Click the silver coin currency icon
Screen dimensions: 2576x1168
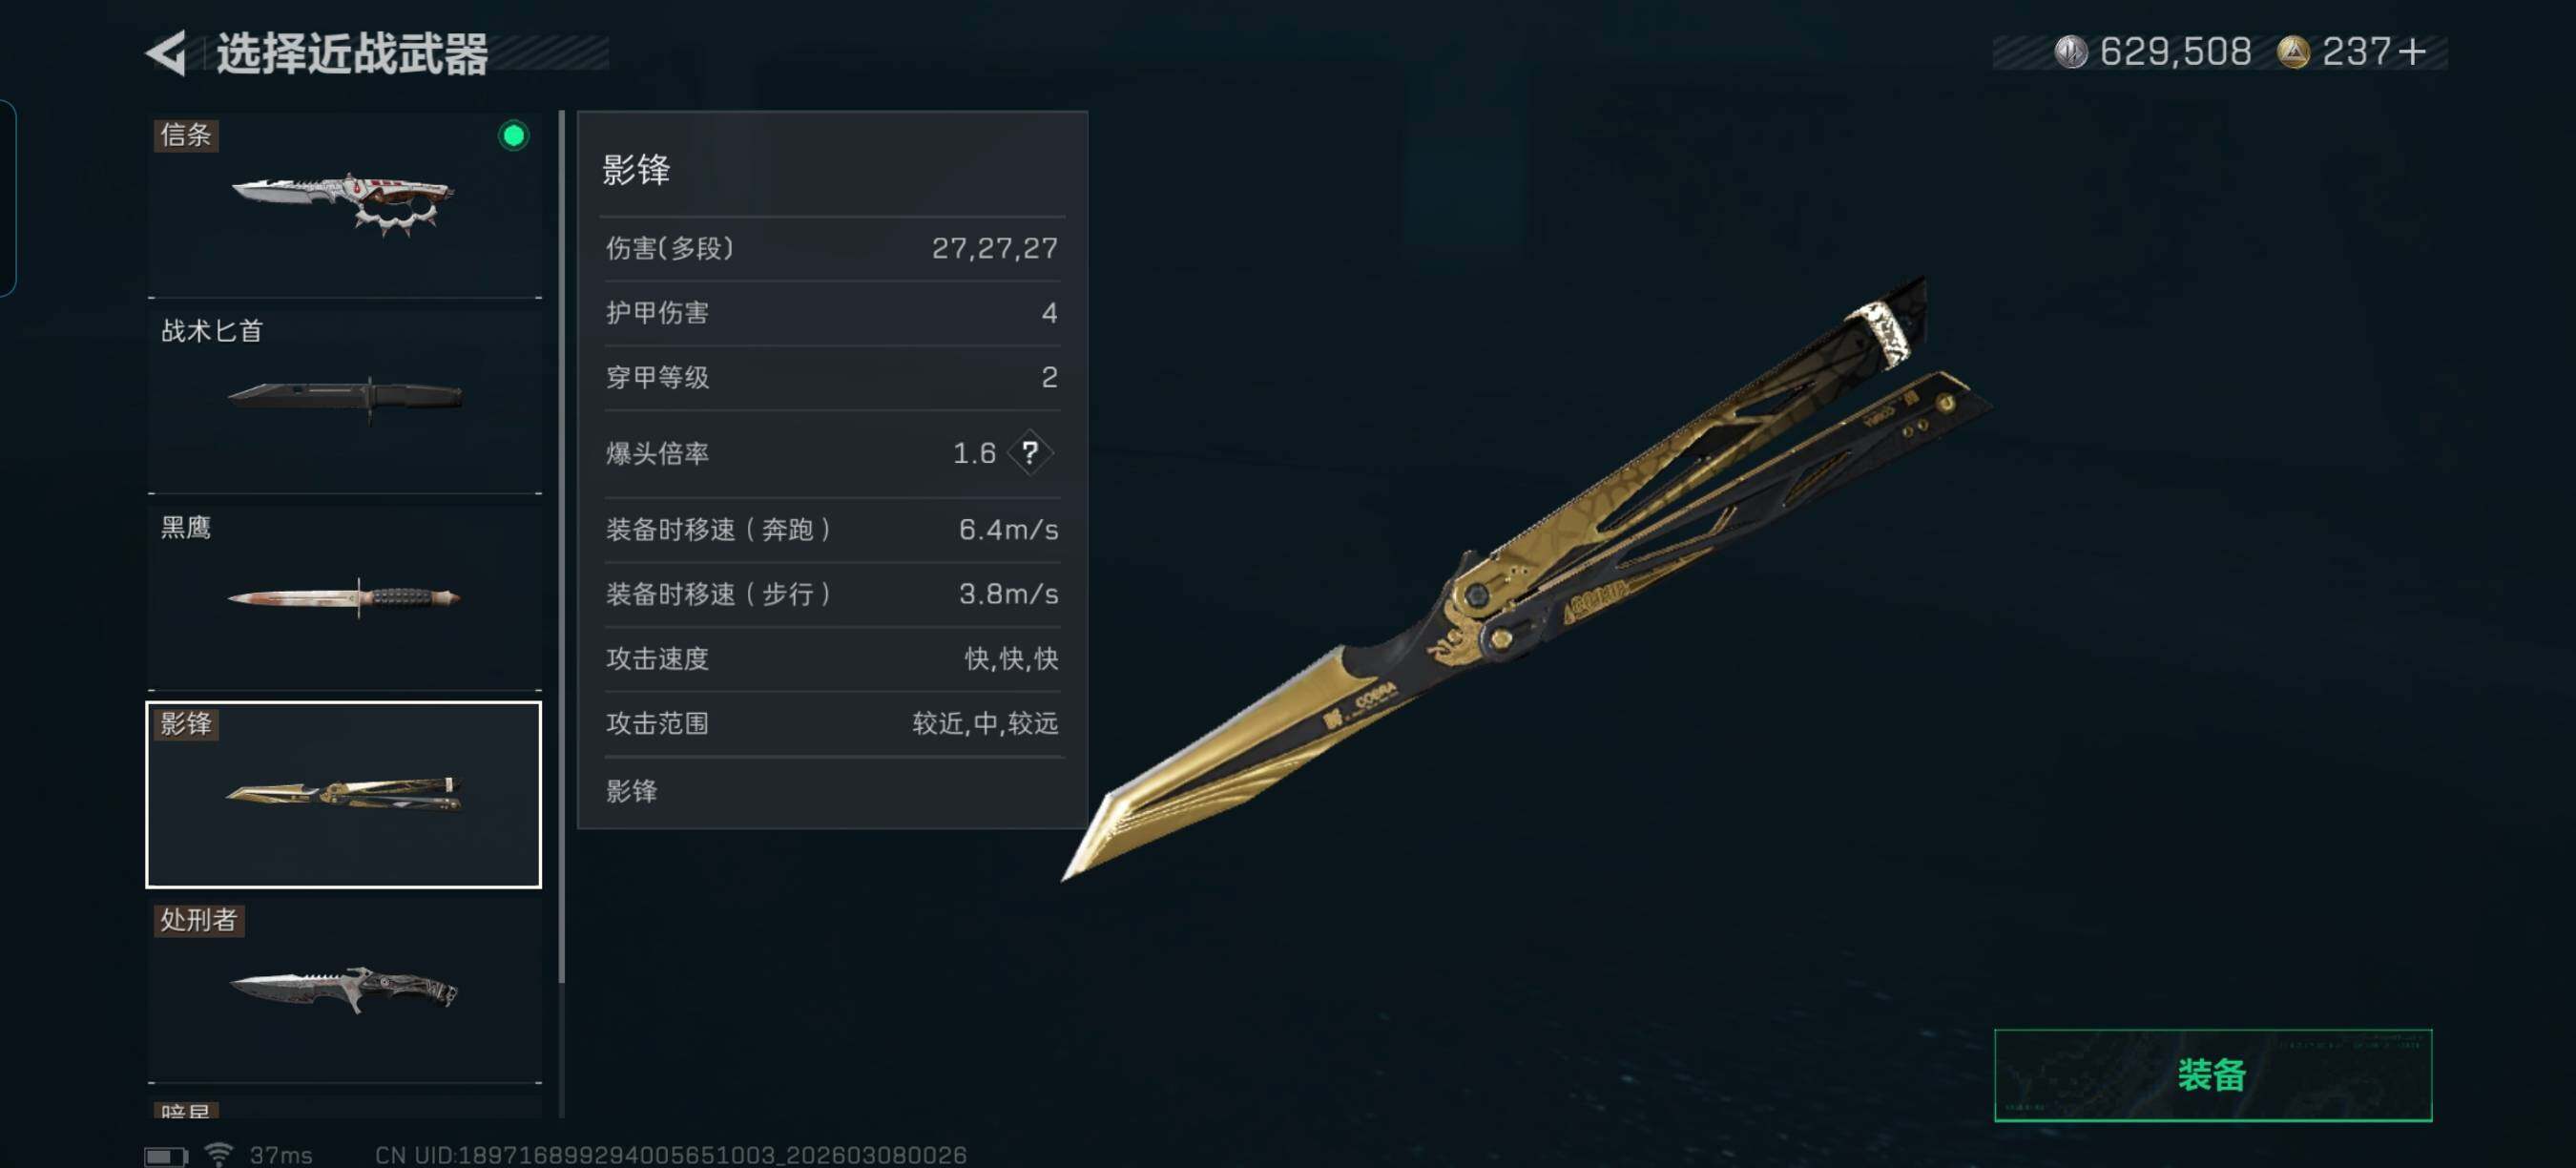coord(2070,52)
